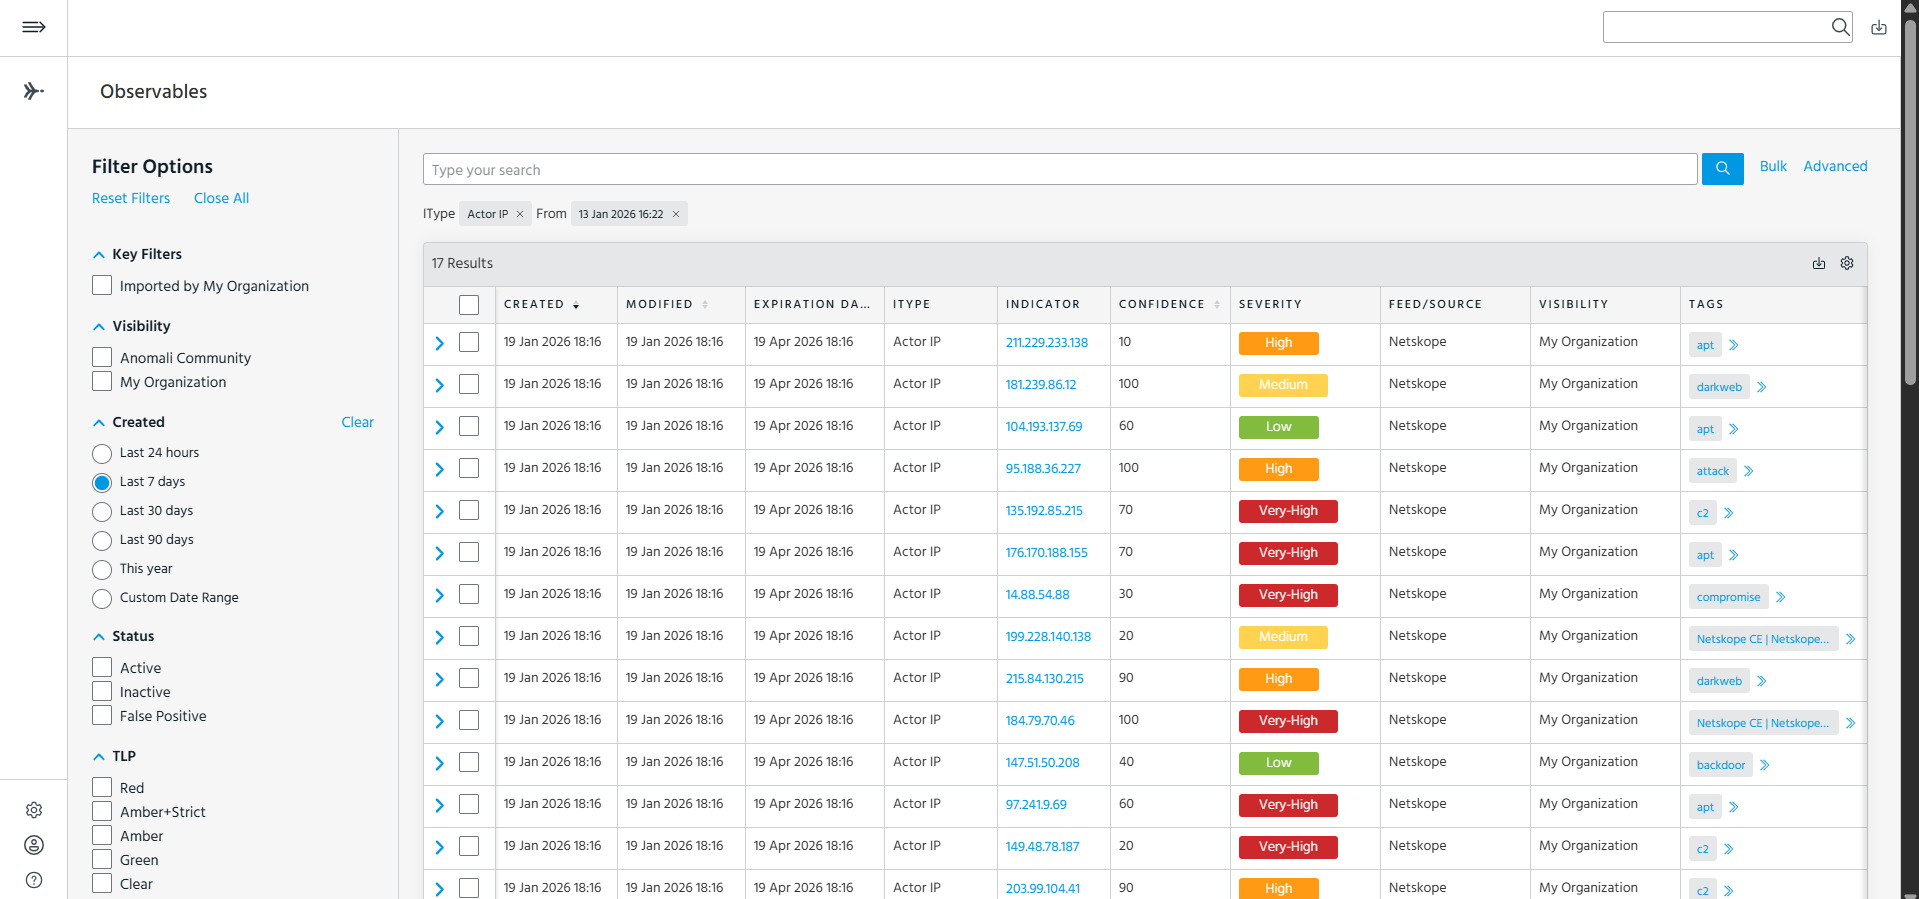This screenshot has width=1919, height=899.
Task: Click the attack tag on 95.188.36.227
Action: point(1713,471)
